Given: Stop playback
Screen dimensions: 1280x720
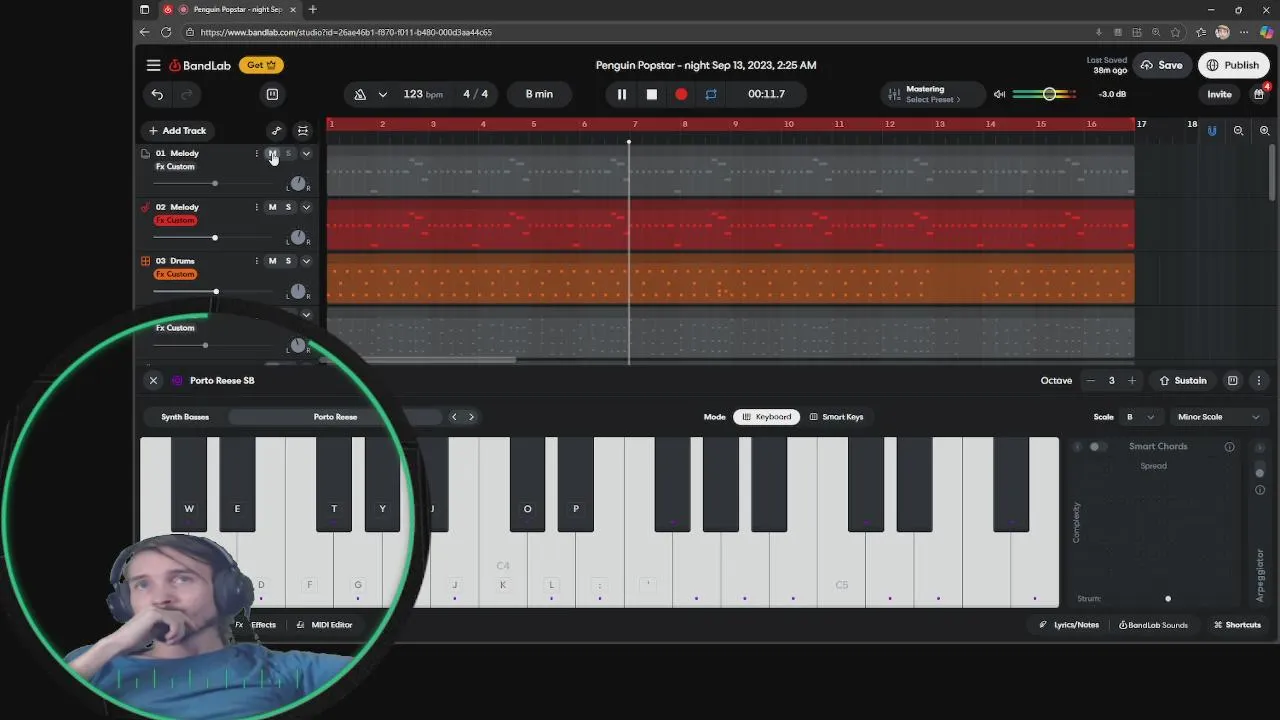Looking at the screenshot, I should click(x=652, y=94).
